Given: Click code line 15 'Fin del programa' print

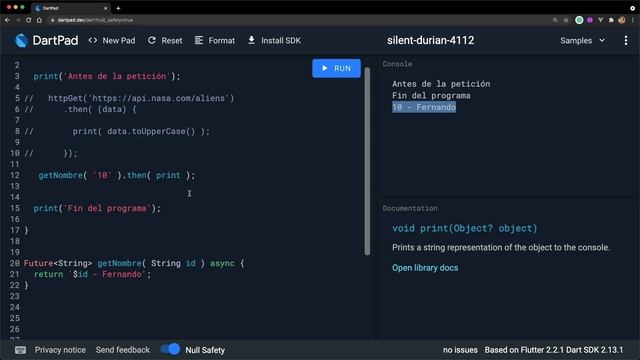Looking at the screenshot, I should point(97,208).
